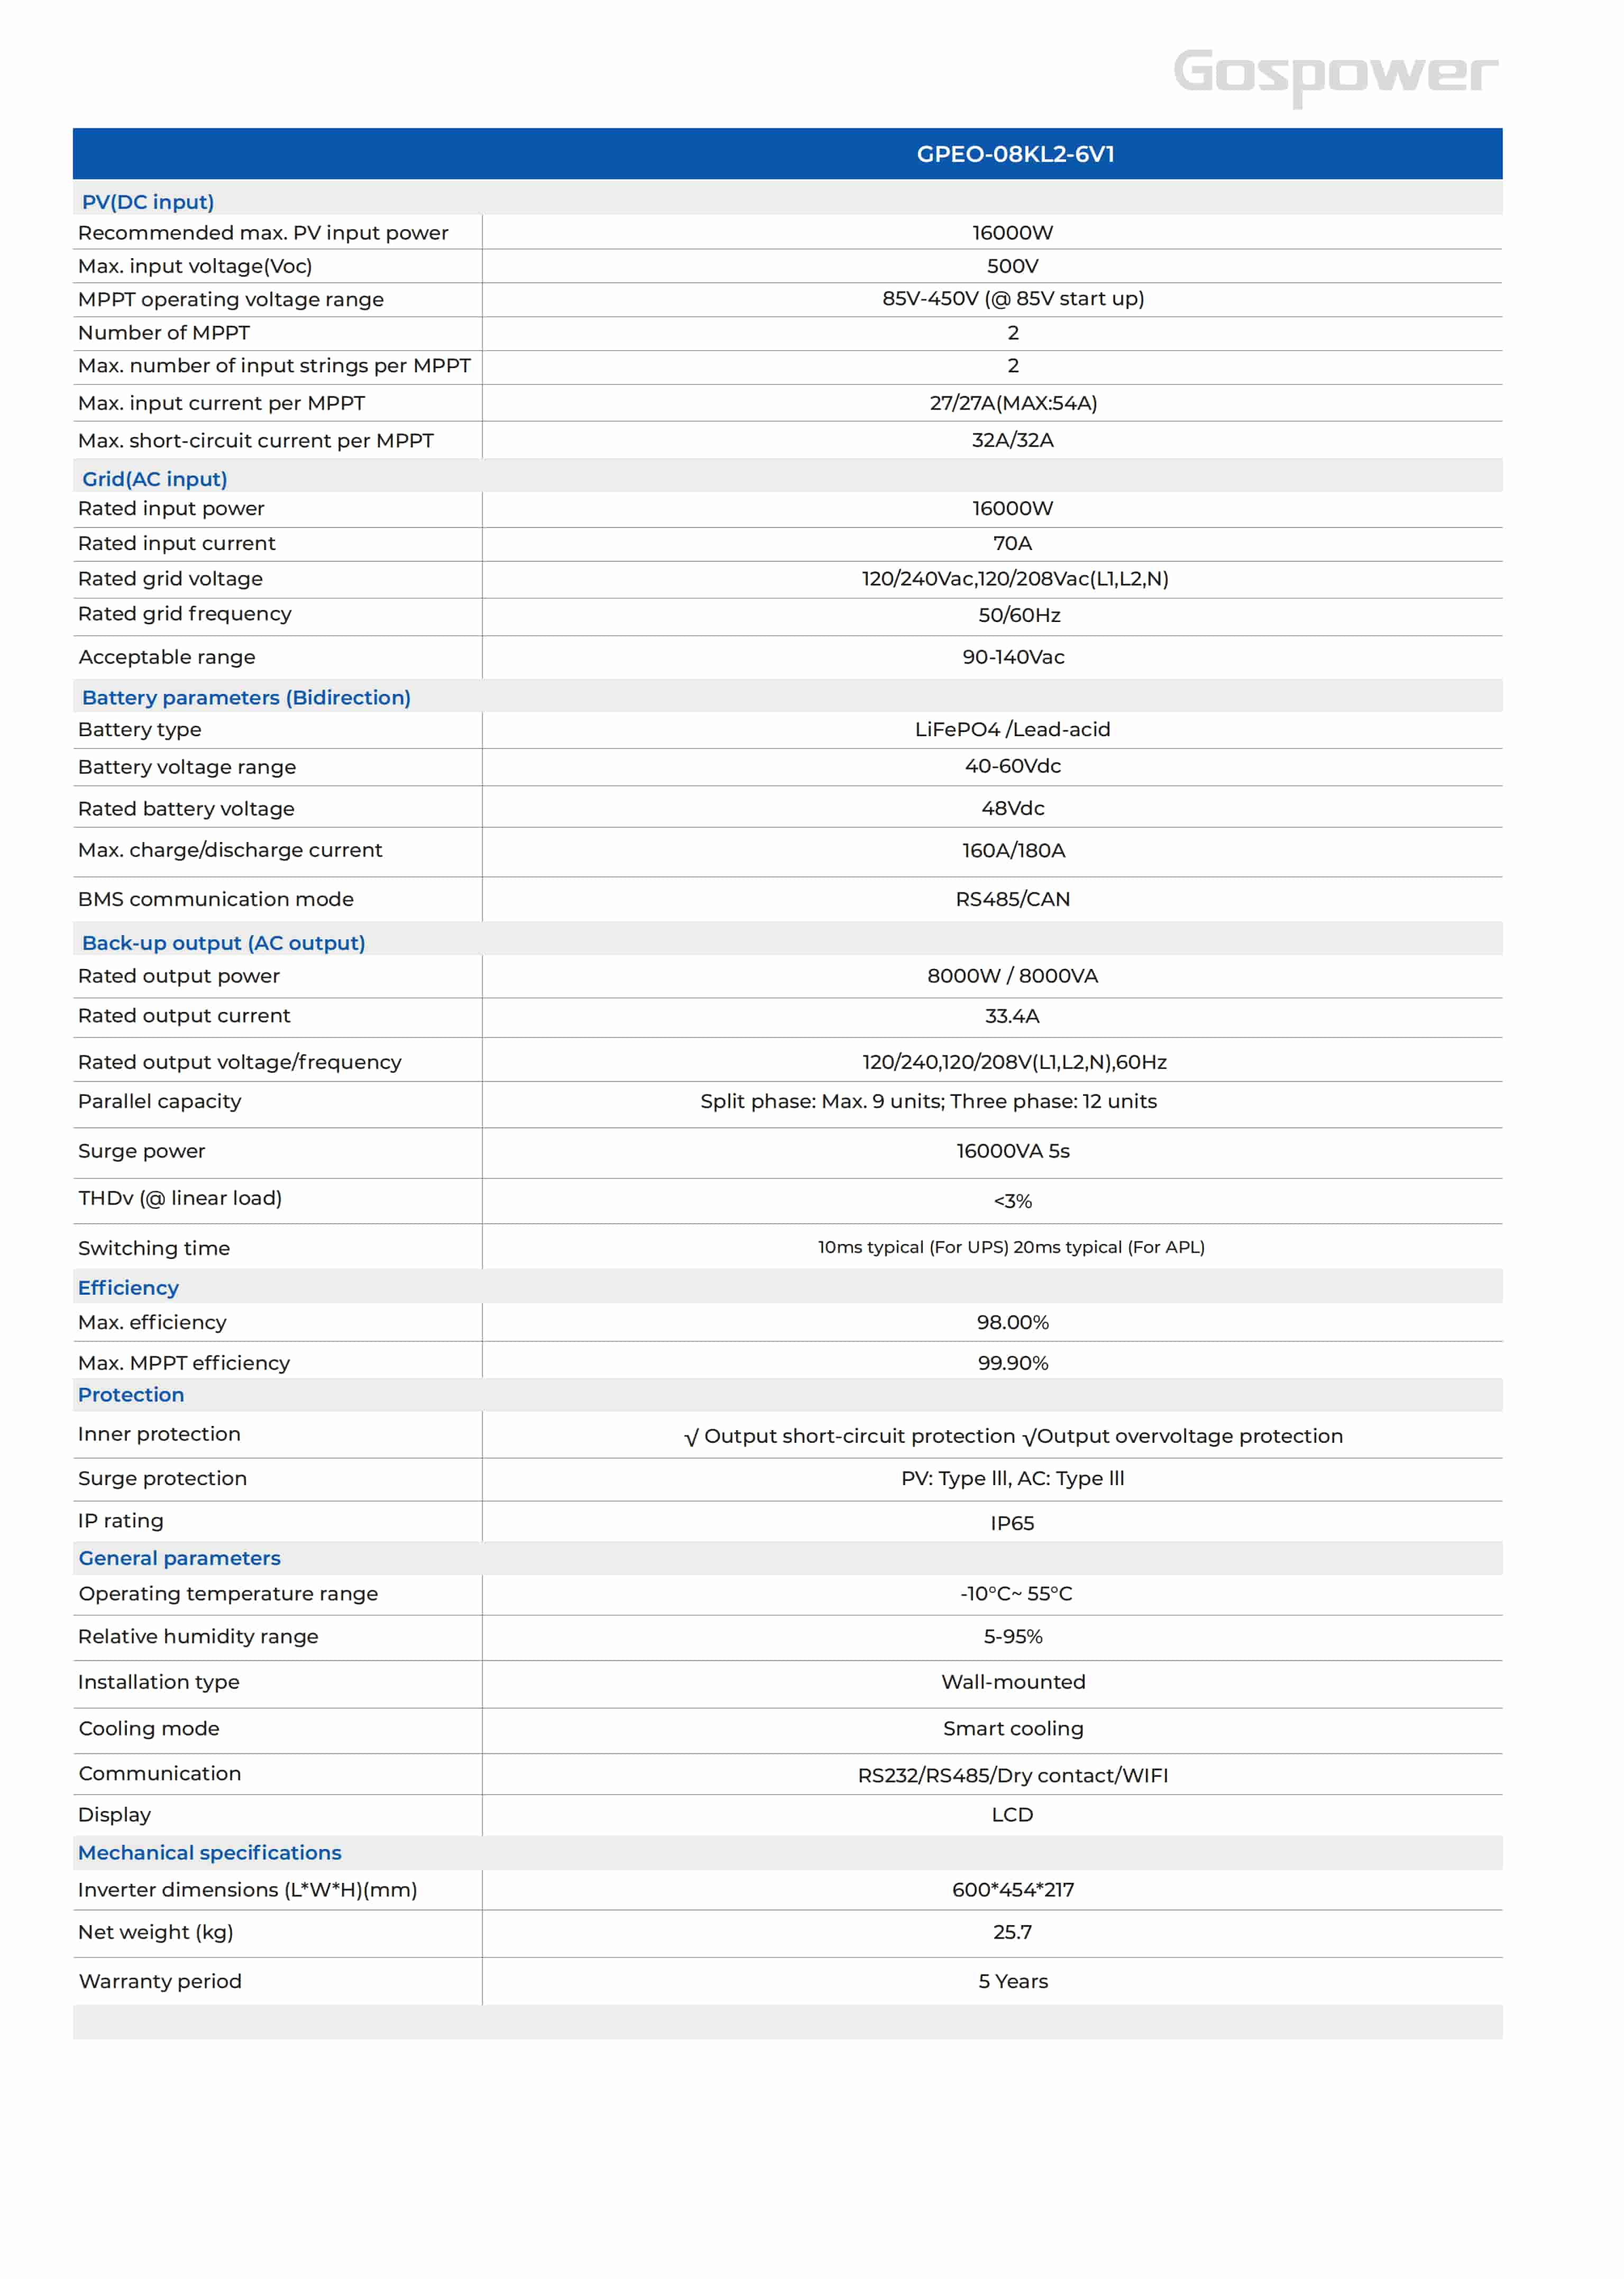This screenshot has width=1624, height=2279.
Task: Select the Efficiency section heading
Action: [x=128, y=1288]
